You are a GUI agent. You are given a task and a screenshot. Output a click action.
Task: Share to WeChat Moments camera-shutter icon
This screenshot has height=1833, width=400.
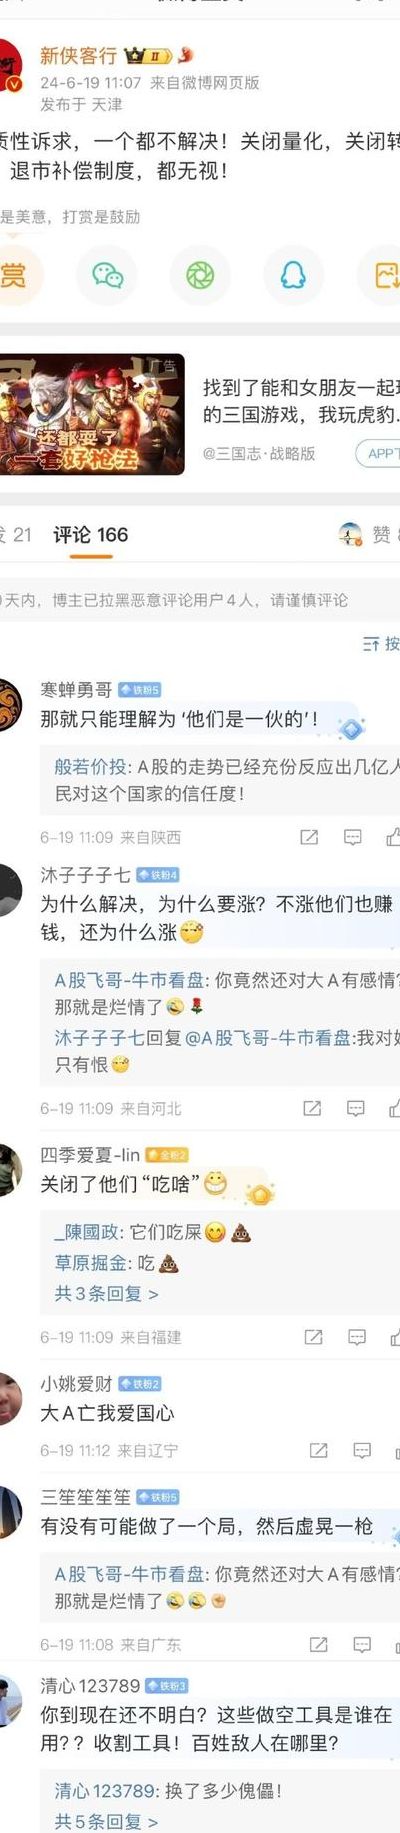click(200, 275)
